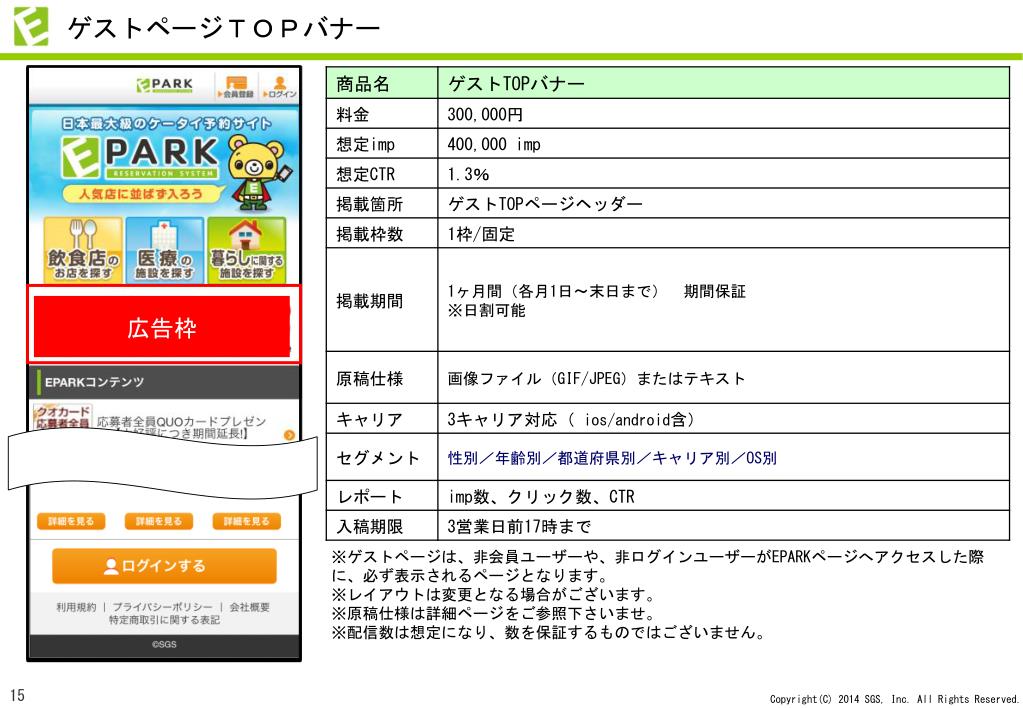Image resolution: width=1023 pixels, height=708 pixels.
Task: Click the ※配信数は想定になり note line
Action: pos(548,632)
